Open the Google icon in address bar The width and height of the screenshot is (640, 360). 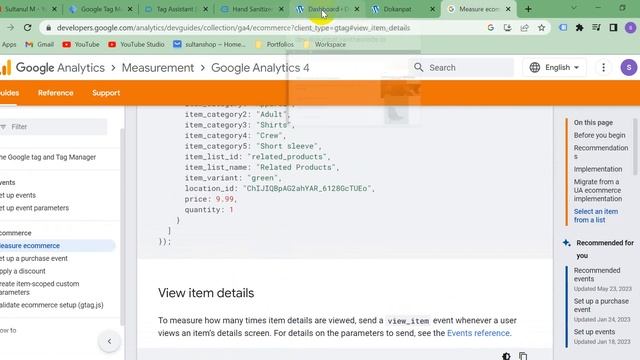(x=491, y=28)
